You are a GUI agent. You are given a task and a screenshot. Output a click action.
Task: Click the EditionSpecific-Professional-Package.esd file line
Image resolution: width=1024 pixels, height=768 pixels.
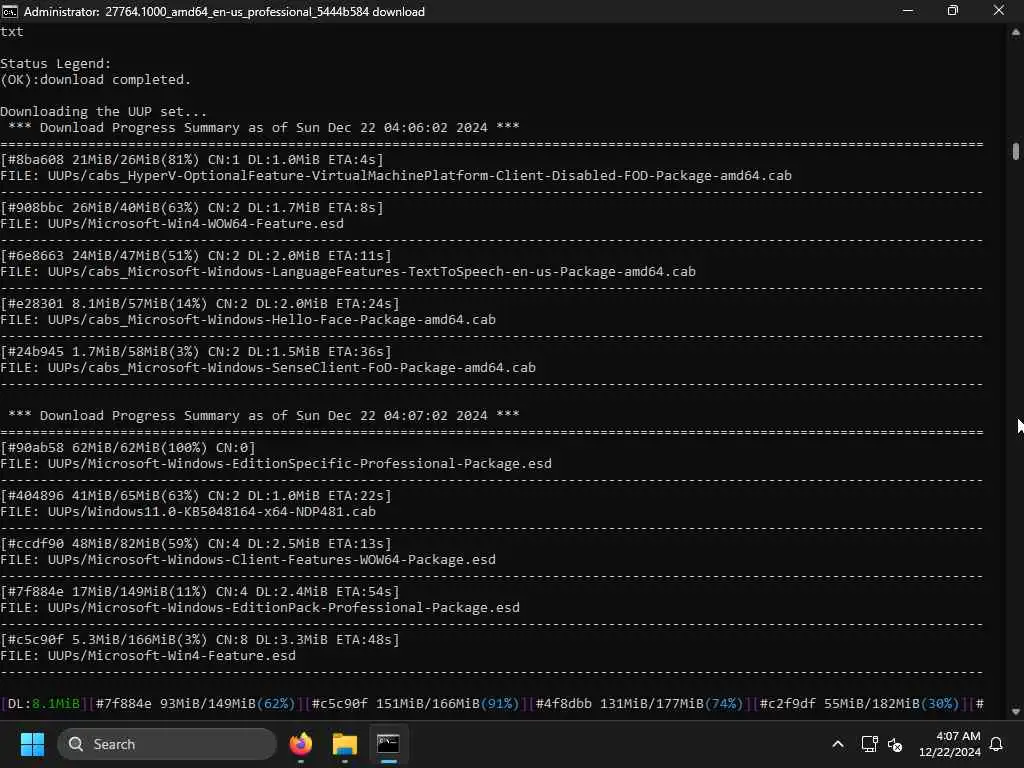click(276, 463)
